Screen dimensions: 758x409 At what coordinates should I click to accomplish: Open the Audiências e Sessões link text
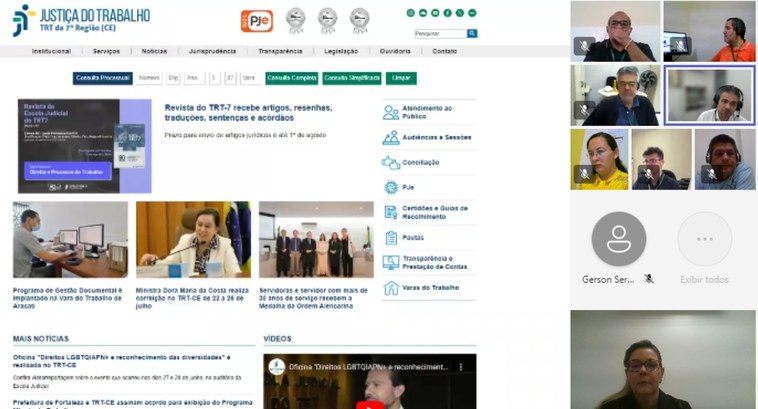pos(437,137)
